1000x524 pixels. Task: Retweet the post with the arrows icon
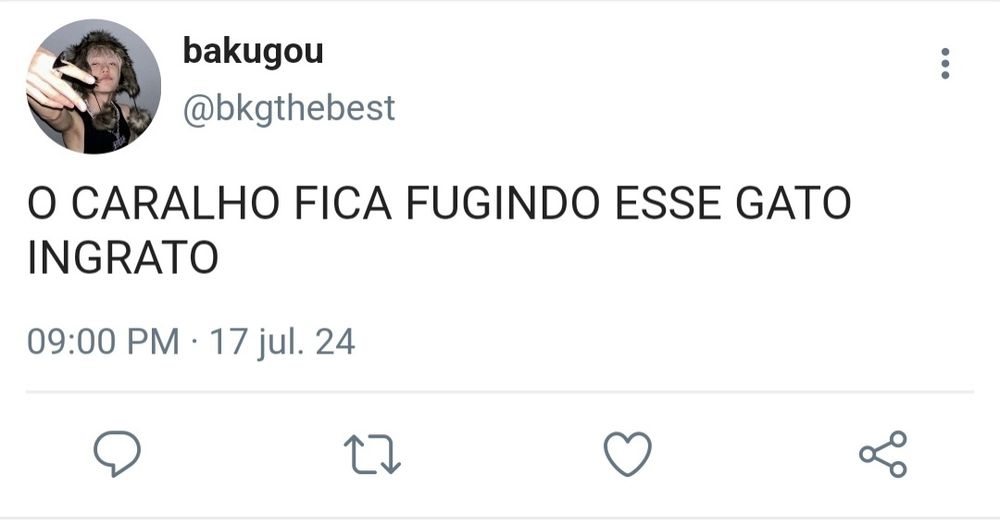(372, 454)
